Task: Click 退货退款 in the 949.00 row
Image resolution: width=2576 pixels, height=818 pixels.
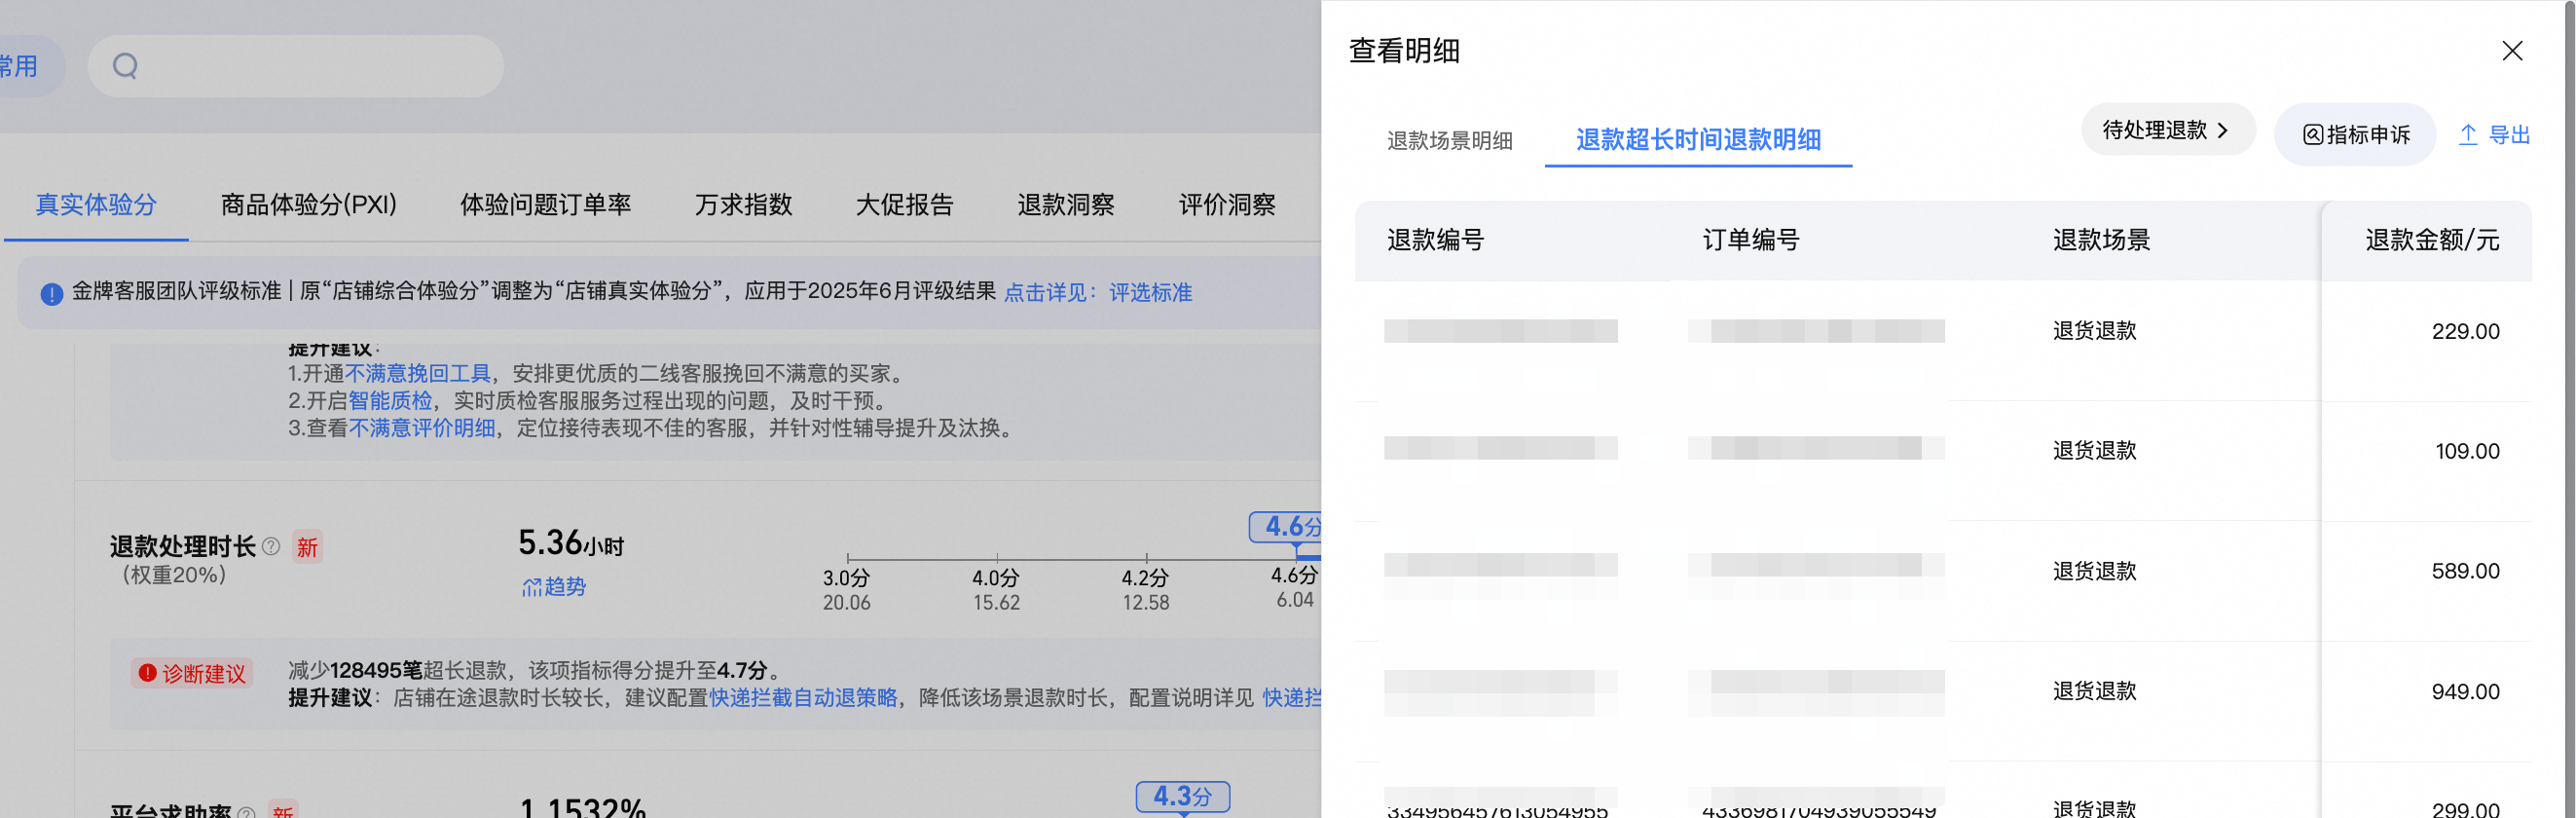Action: click(2094, 691)
